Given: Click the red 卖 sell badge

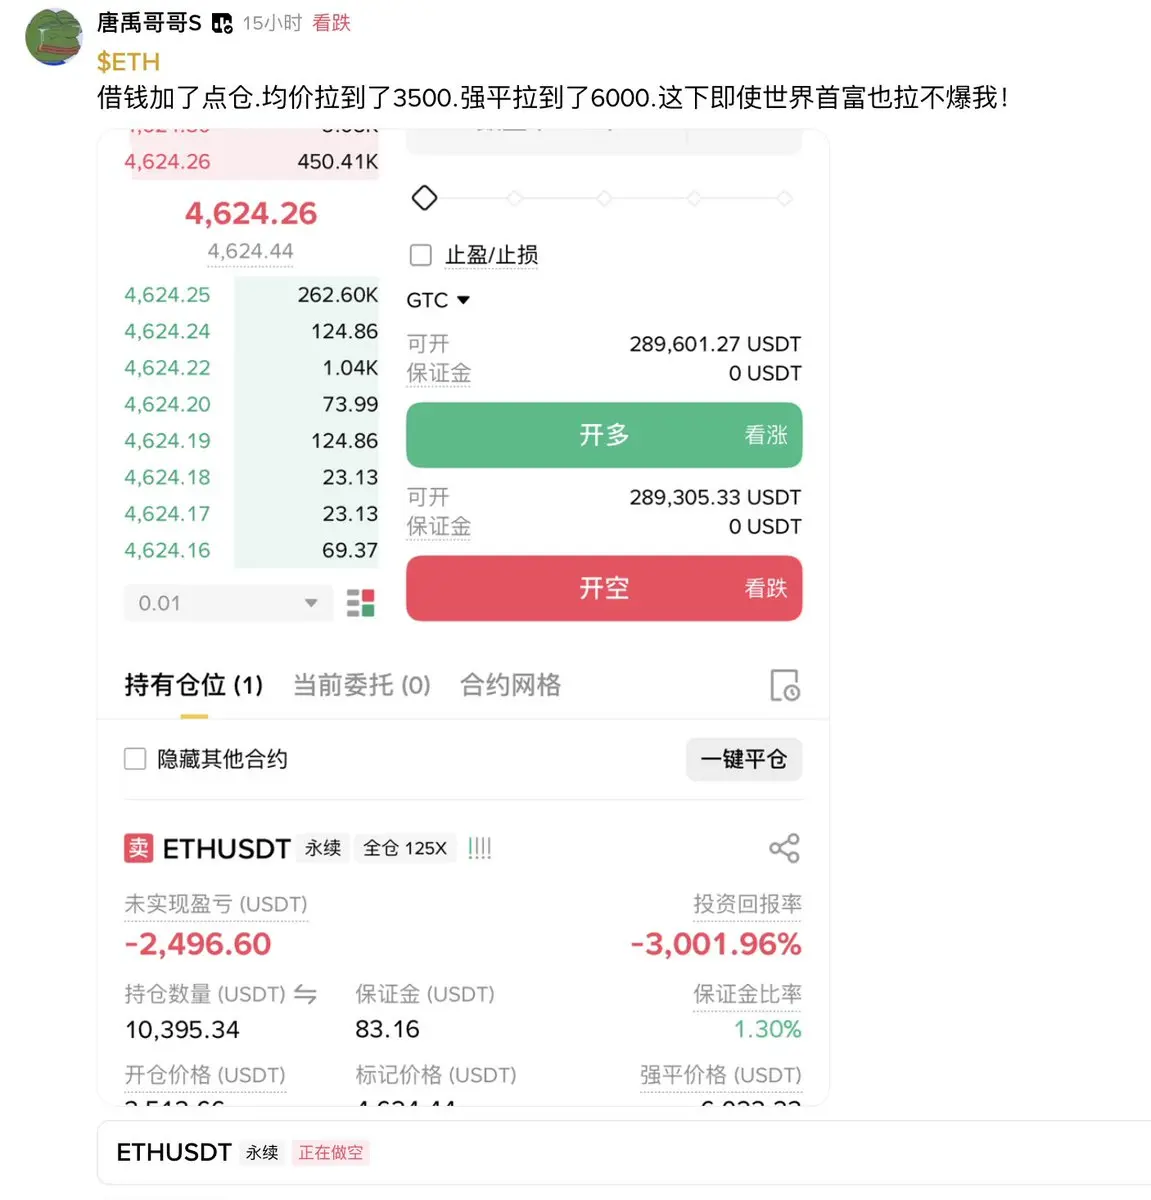Looking at the screenshot, I should pos(138,848).
